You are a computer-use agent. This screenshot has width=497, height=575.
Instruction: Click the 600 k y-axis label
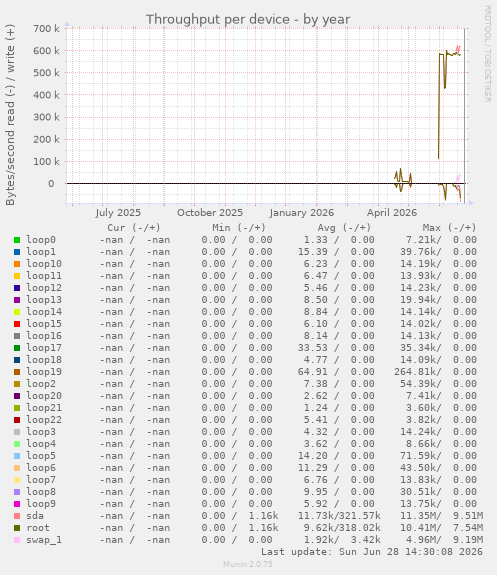click(46, 51)
